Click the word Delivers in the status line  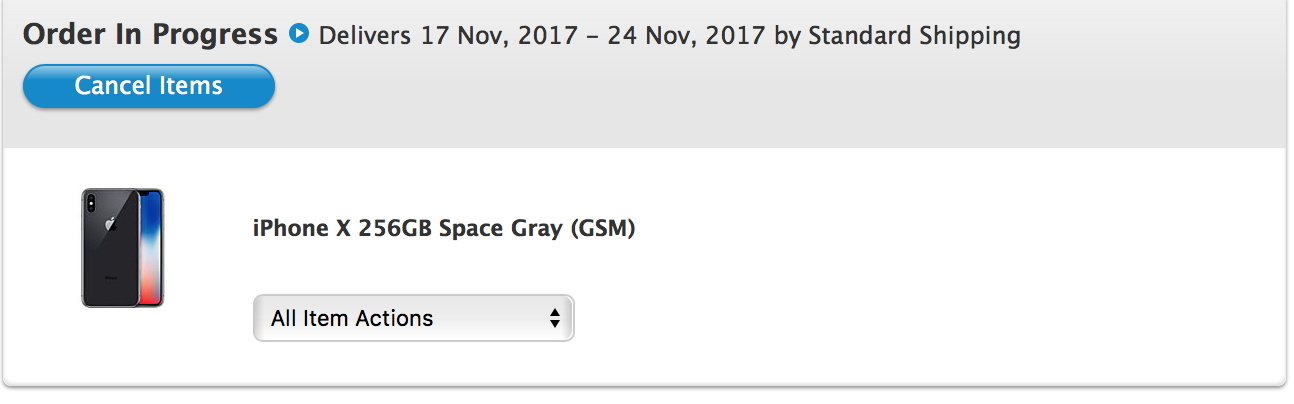[x=365, y=37]
